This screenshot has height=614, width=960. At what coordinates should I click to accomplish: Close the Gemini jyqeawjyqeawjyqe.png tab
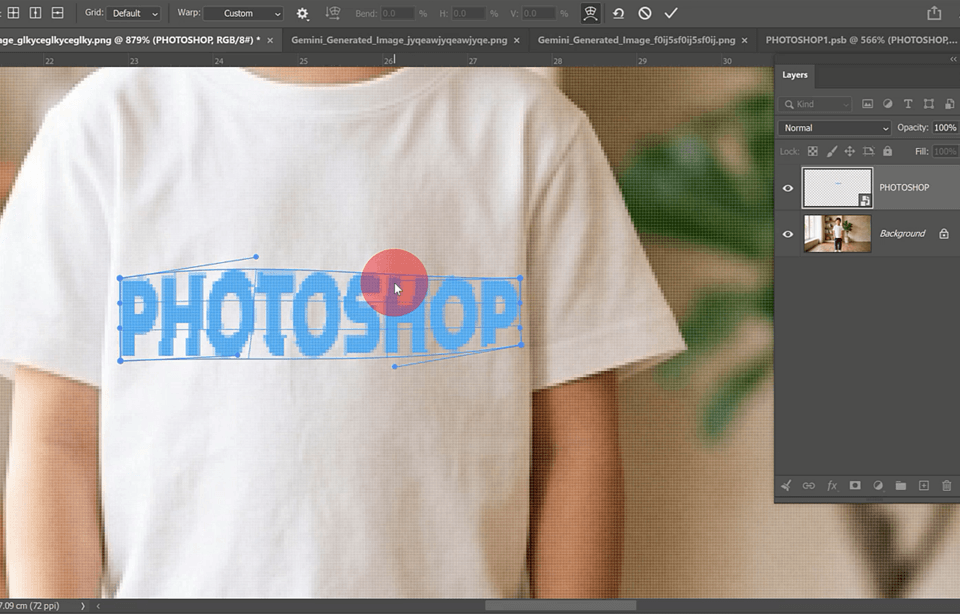coord(517,40)
